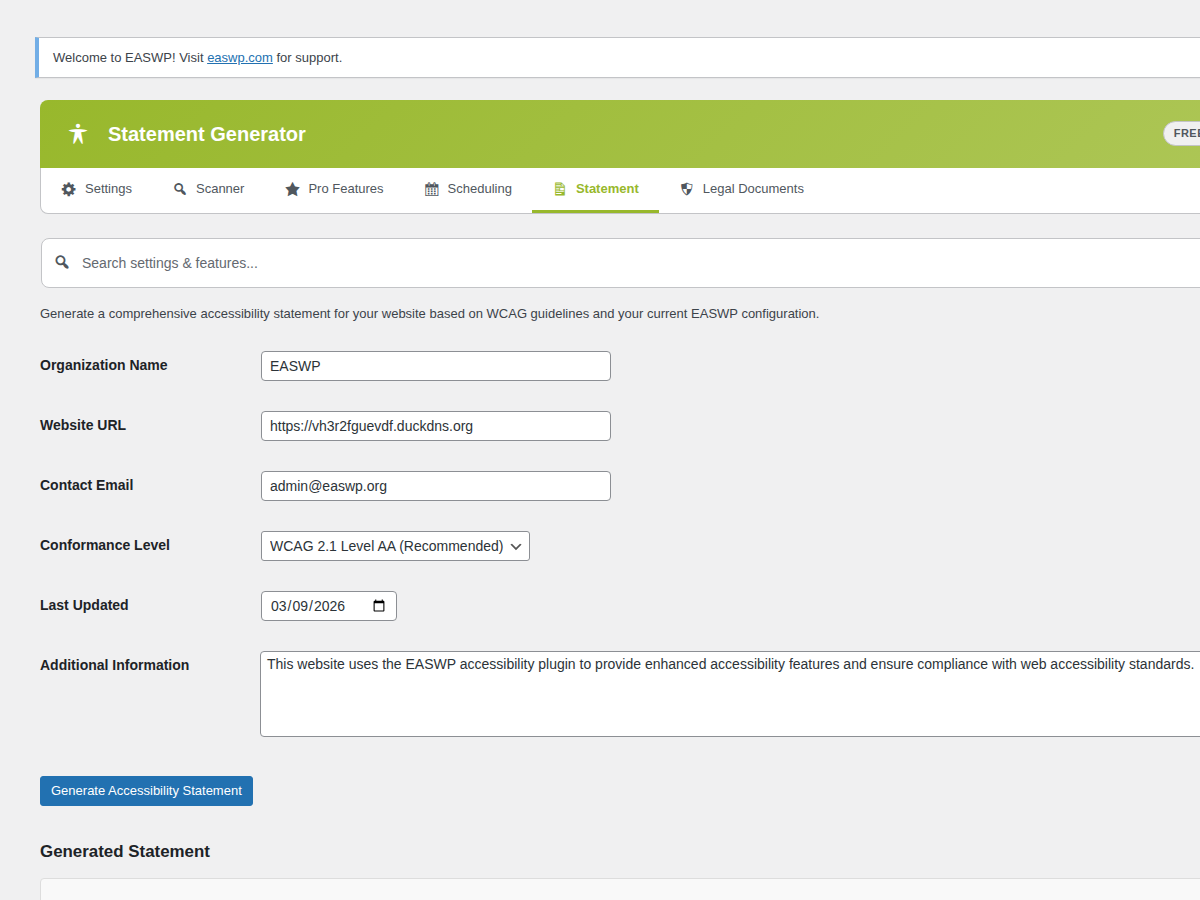Click the Last Updated date field
Viewport: 1200px width, 900px height.
(328, 606)
